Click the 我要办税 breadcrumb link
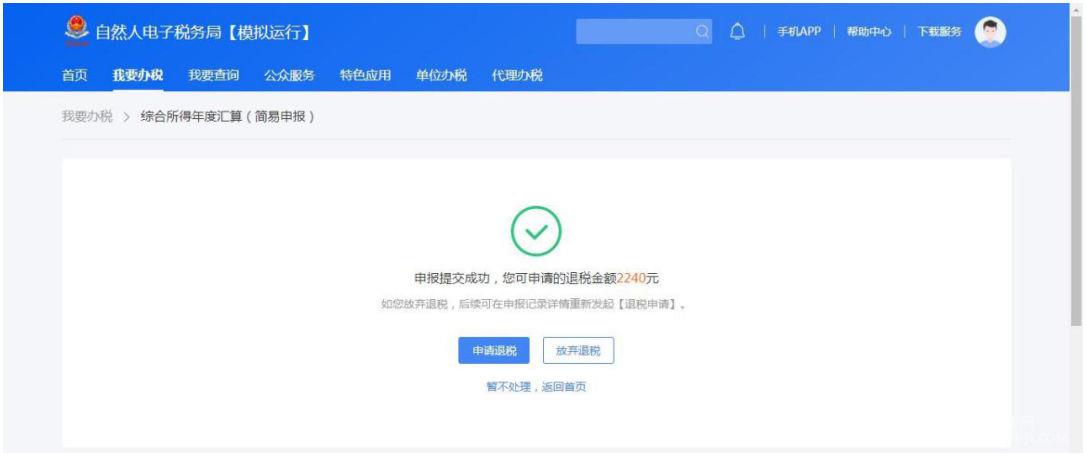Screen dimensions: 1086x456 [87, 116]
